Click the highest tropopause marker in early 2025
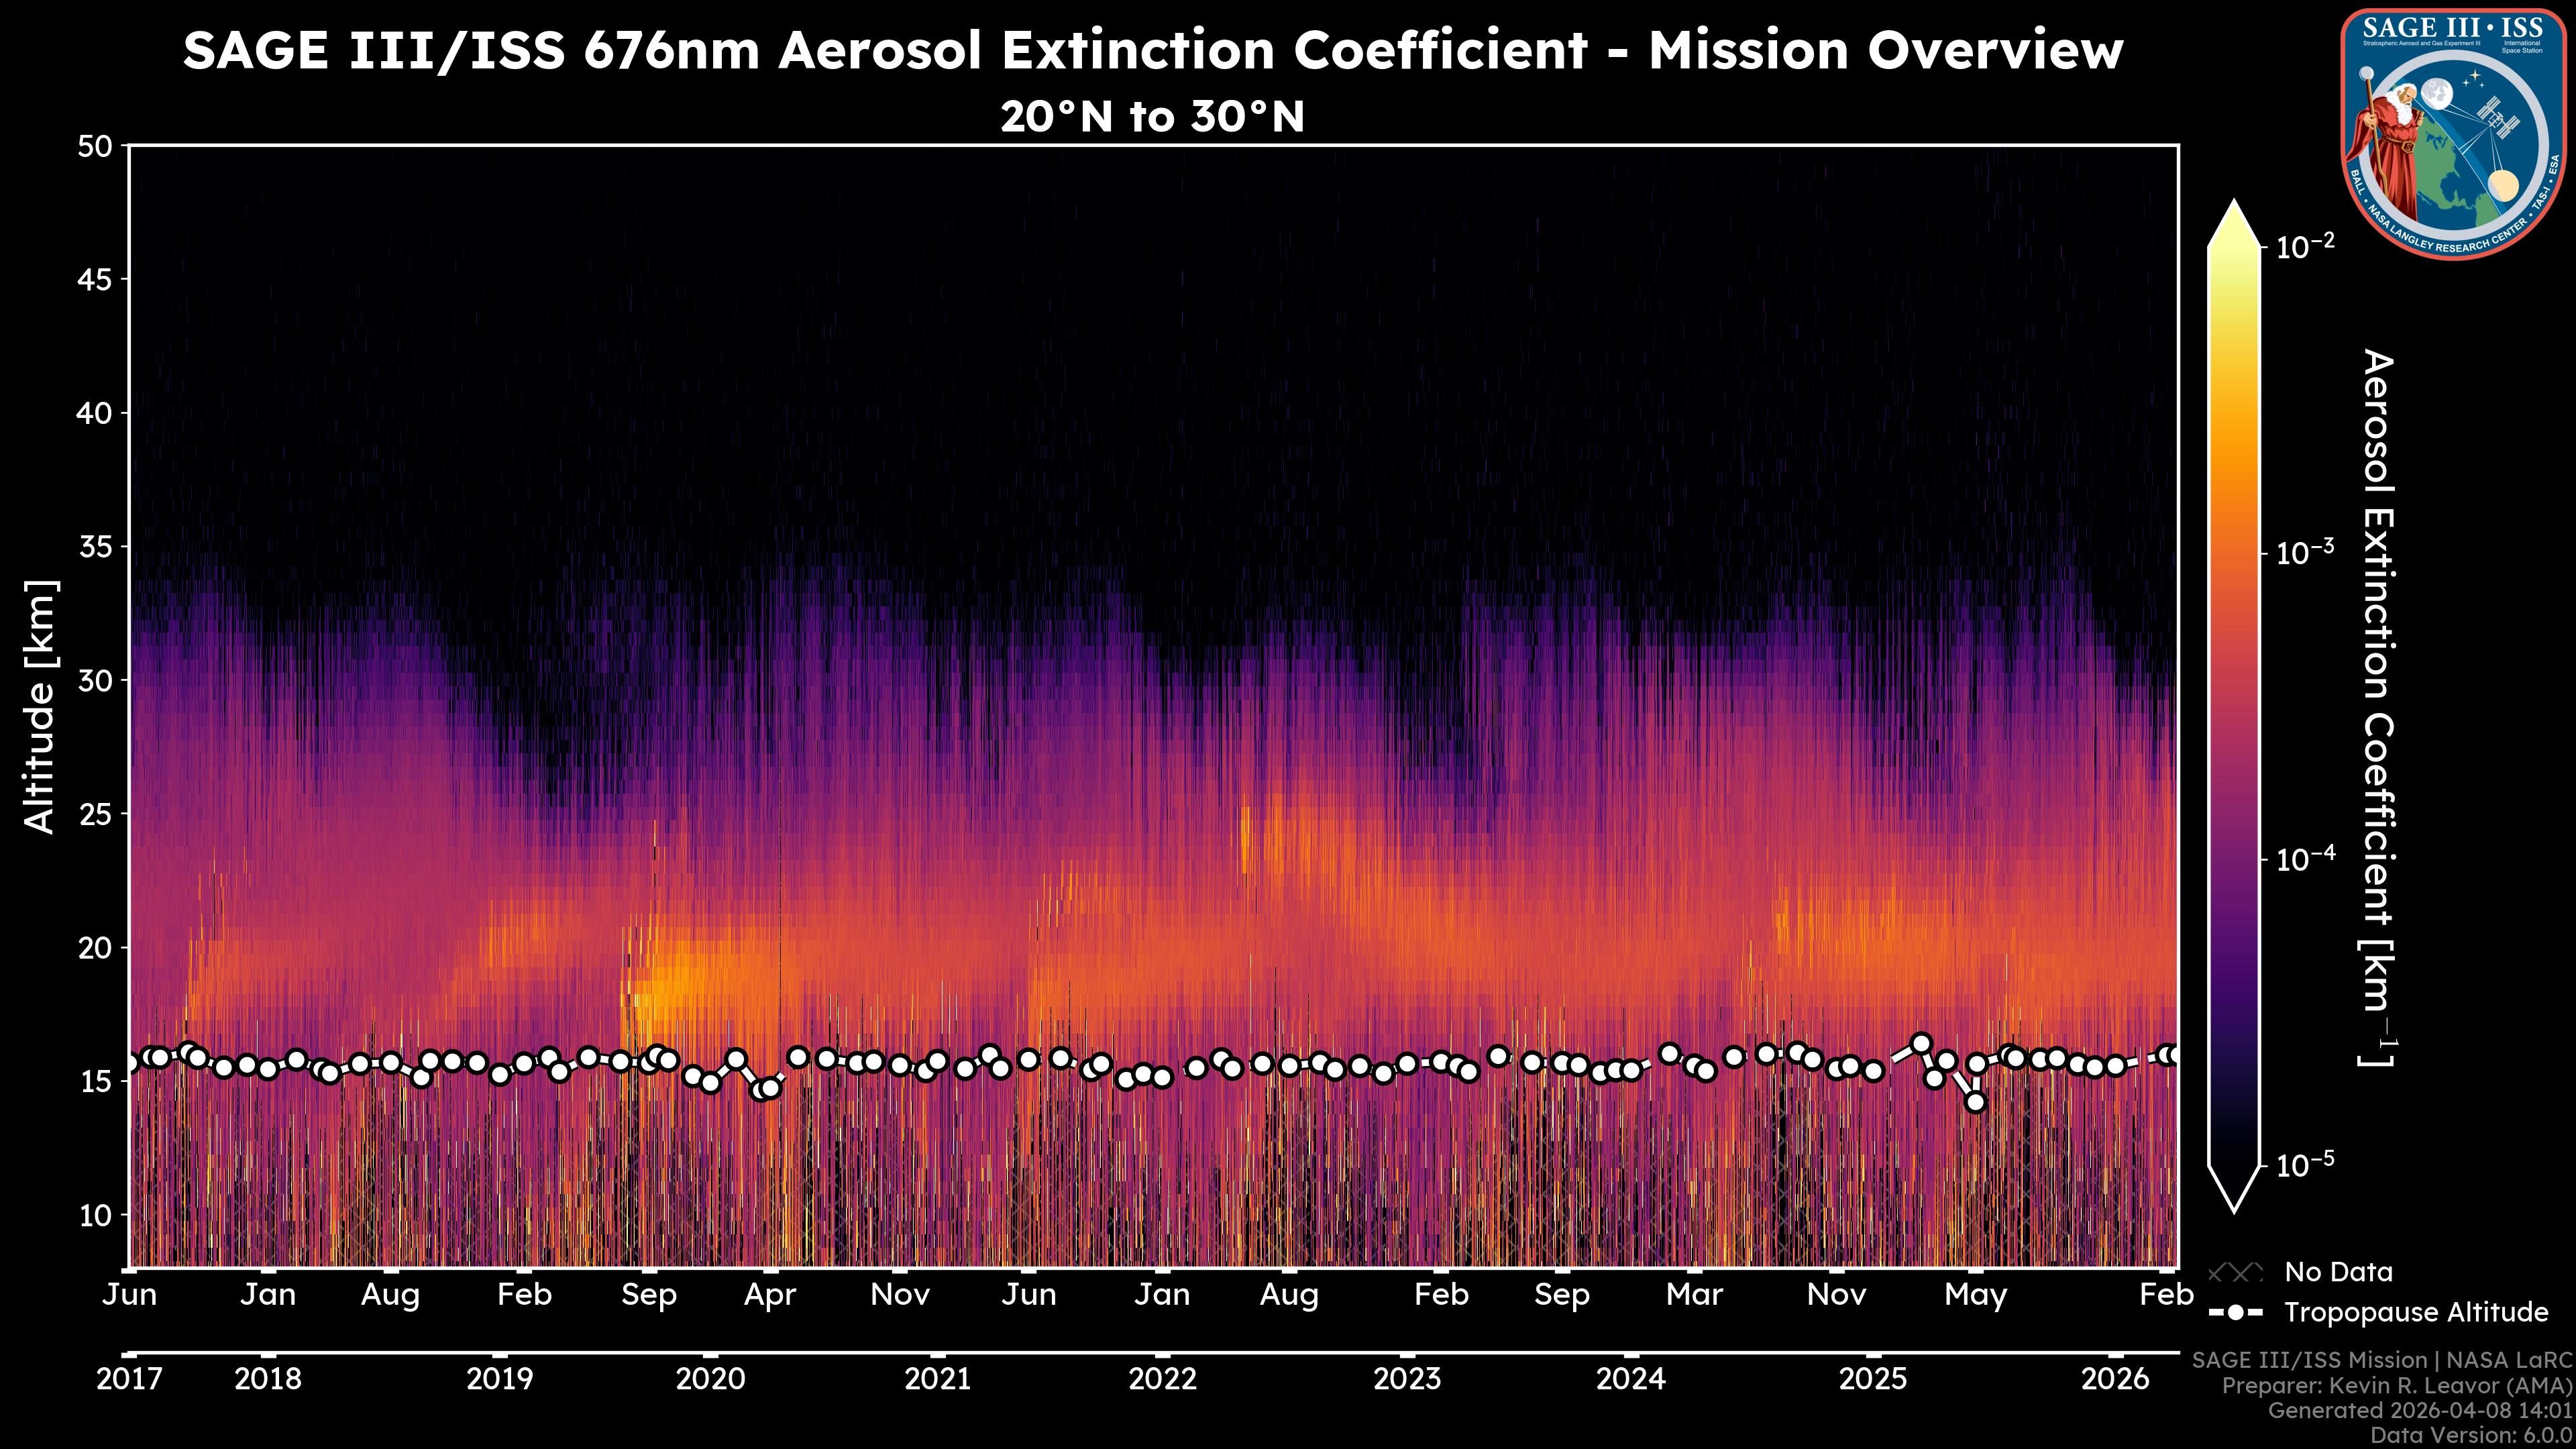 click(x=1921, y=1043)
